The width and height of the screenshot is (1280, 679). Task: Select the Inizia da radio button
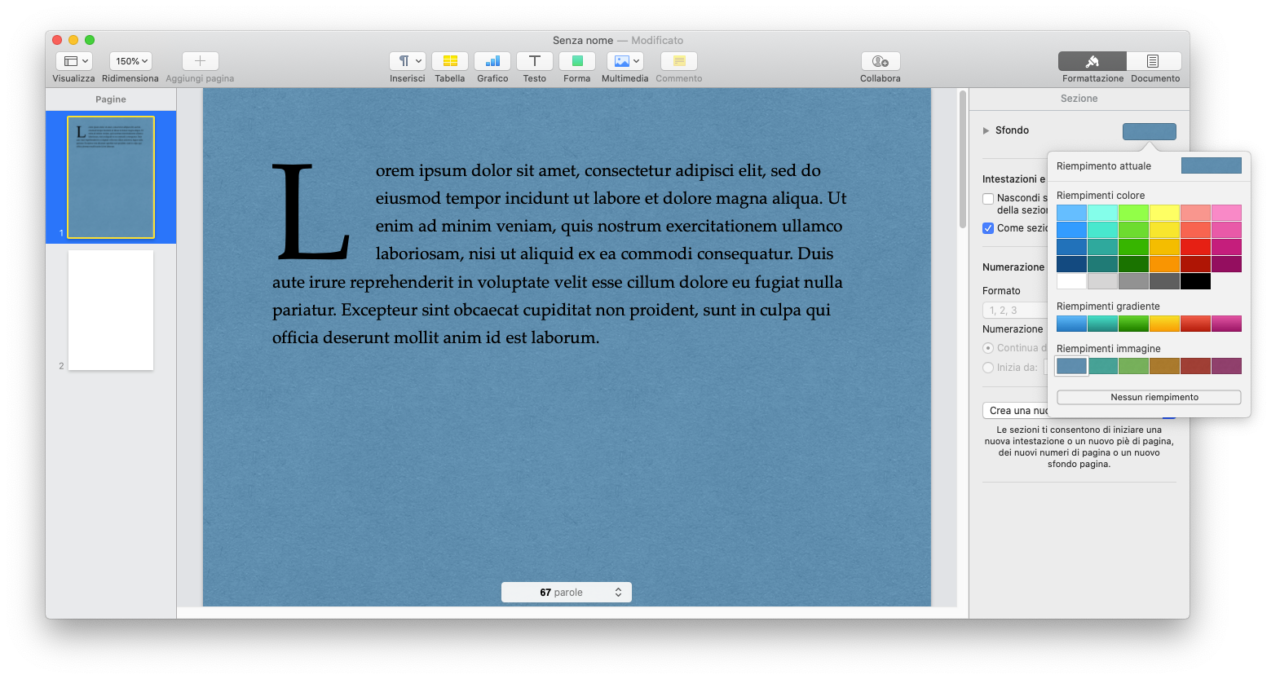point(988,367)
